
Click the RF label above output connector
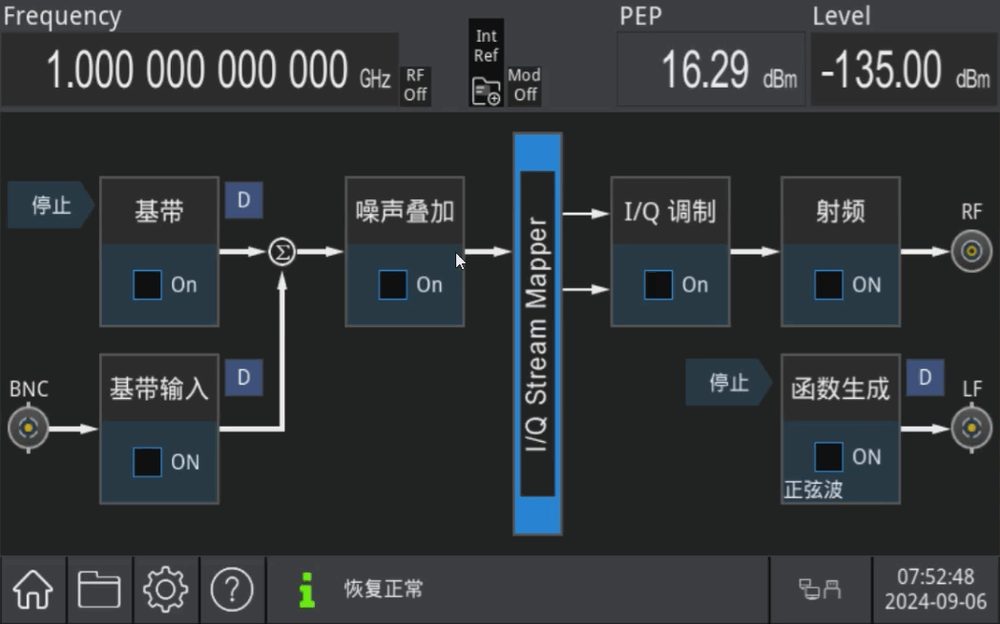pos(972,212)
